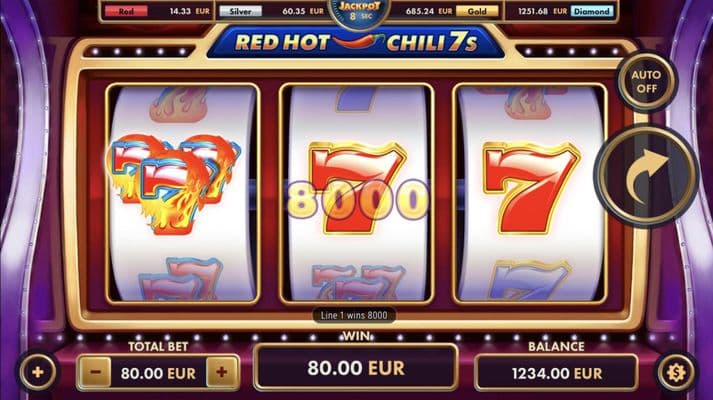Viewport: 713px width, 400px height.
Task: Select the Diamond jackpot label
Action: click(592, 11)
